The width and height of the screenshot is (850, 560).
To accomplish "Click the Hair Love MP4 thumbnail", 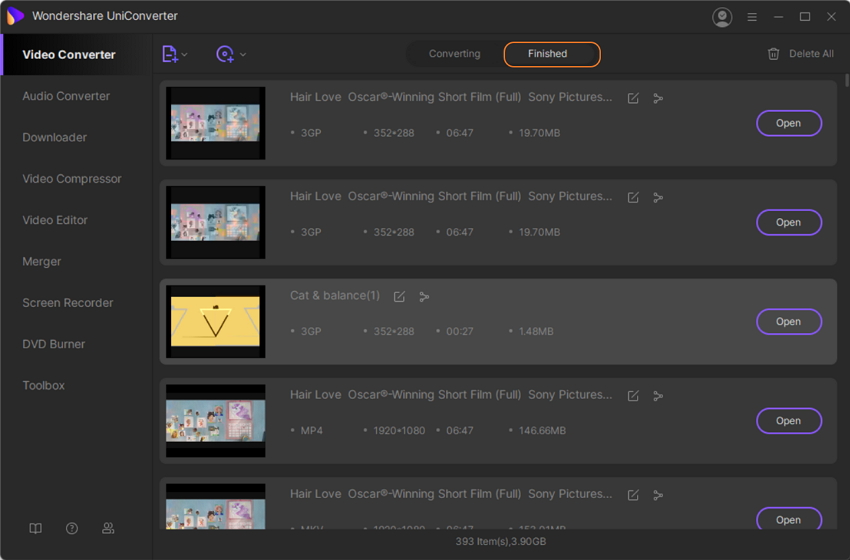I will (x=215, y=421).
